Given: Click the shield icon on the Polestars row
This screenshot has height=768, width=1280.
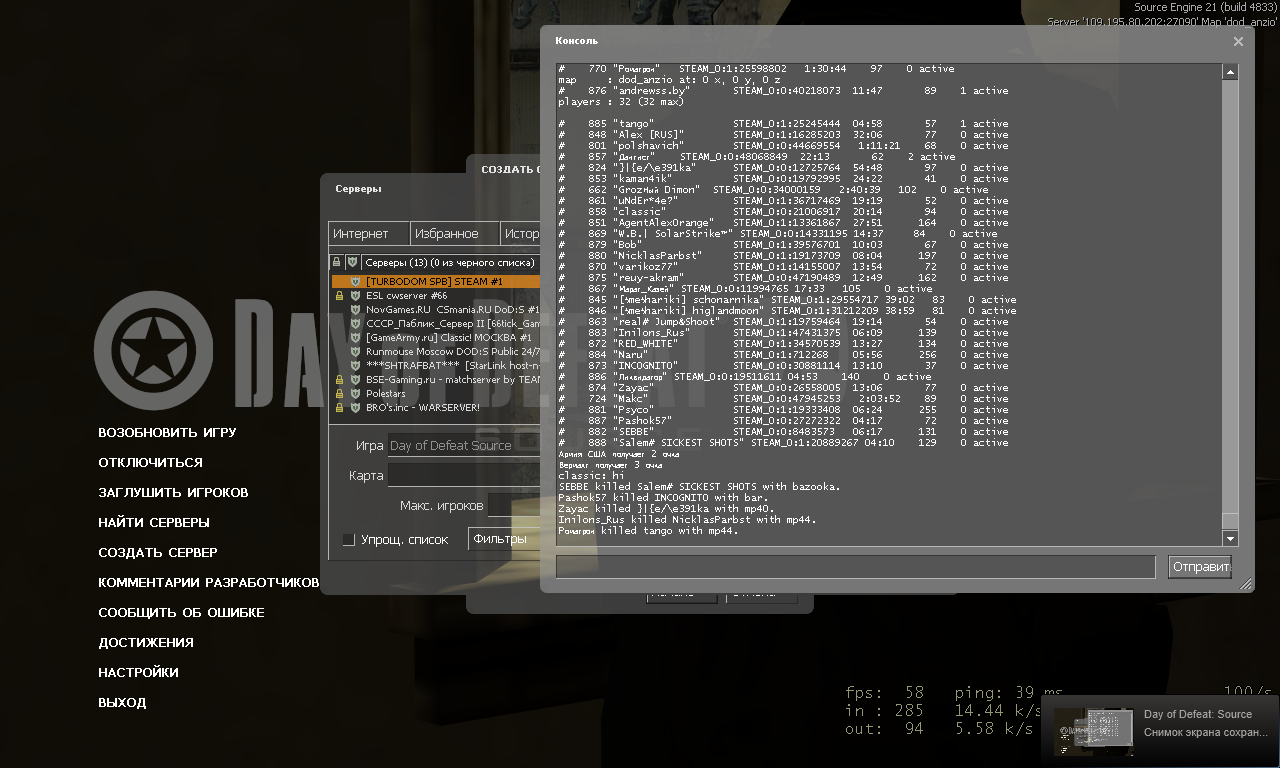Looking at the screenshot, I should [x=355, y=394].
